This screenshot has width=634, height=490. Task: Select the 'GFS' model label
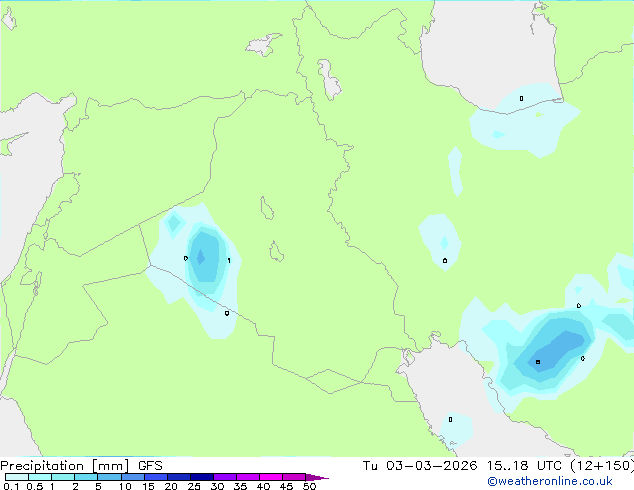click(150, 466)
